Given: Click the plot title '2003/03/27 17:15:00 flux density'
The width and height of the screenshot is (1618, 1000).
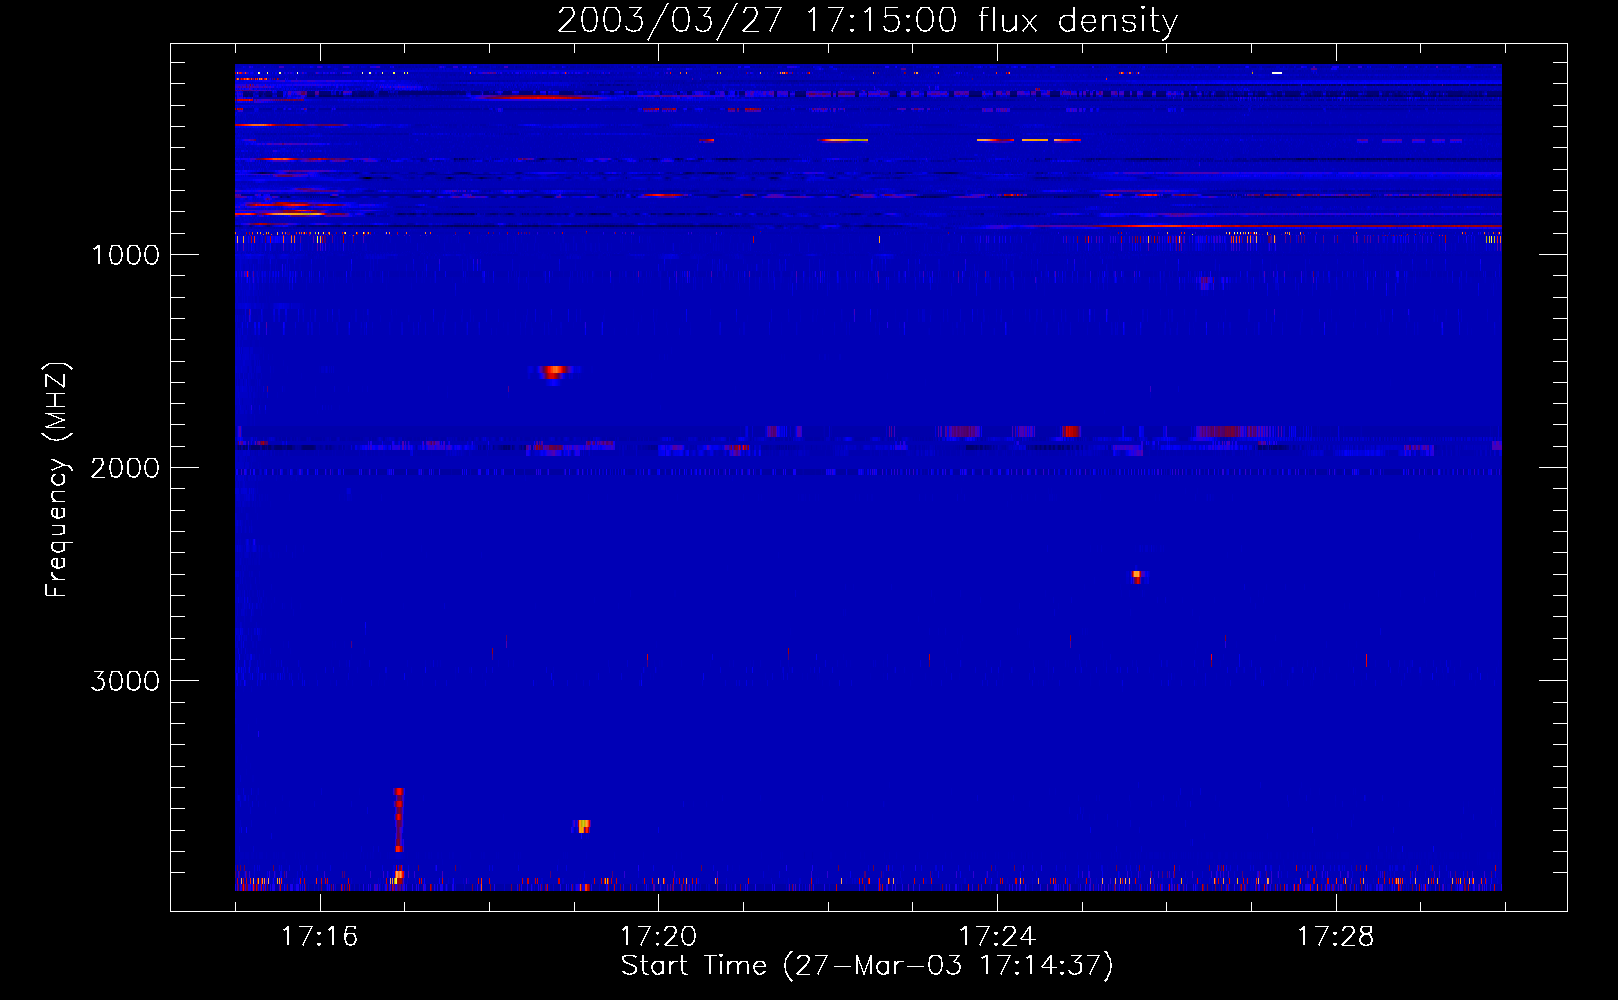Looking at the screenshot, I should pyautogui.click(x=867, y=21).
